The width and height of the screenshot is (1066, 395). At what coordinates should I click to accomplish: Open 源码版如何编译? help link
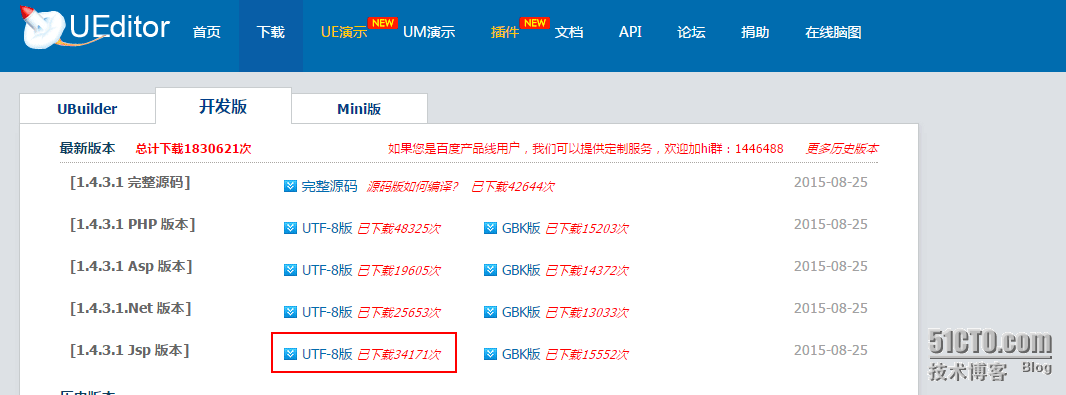tap(413, 186)
